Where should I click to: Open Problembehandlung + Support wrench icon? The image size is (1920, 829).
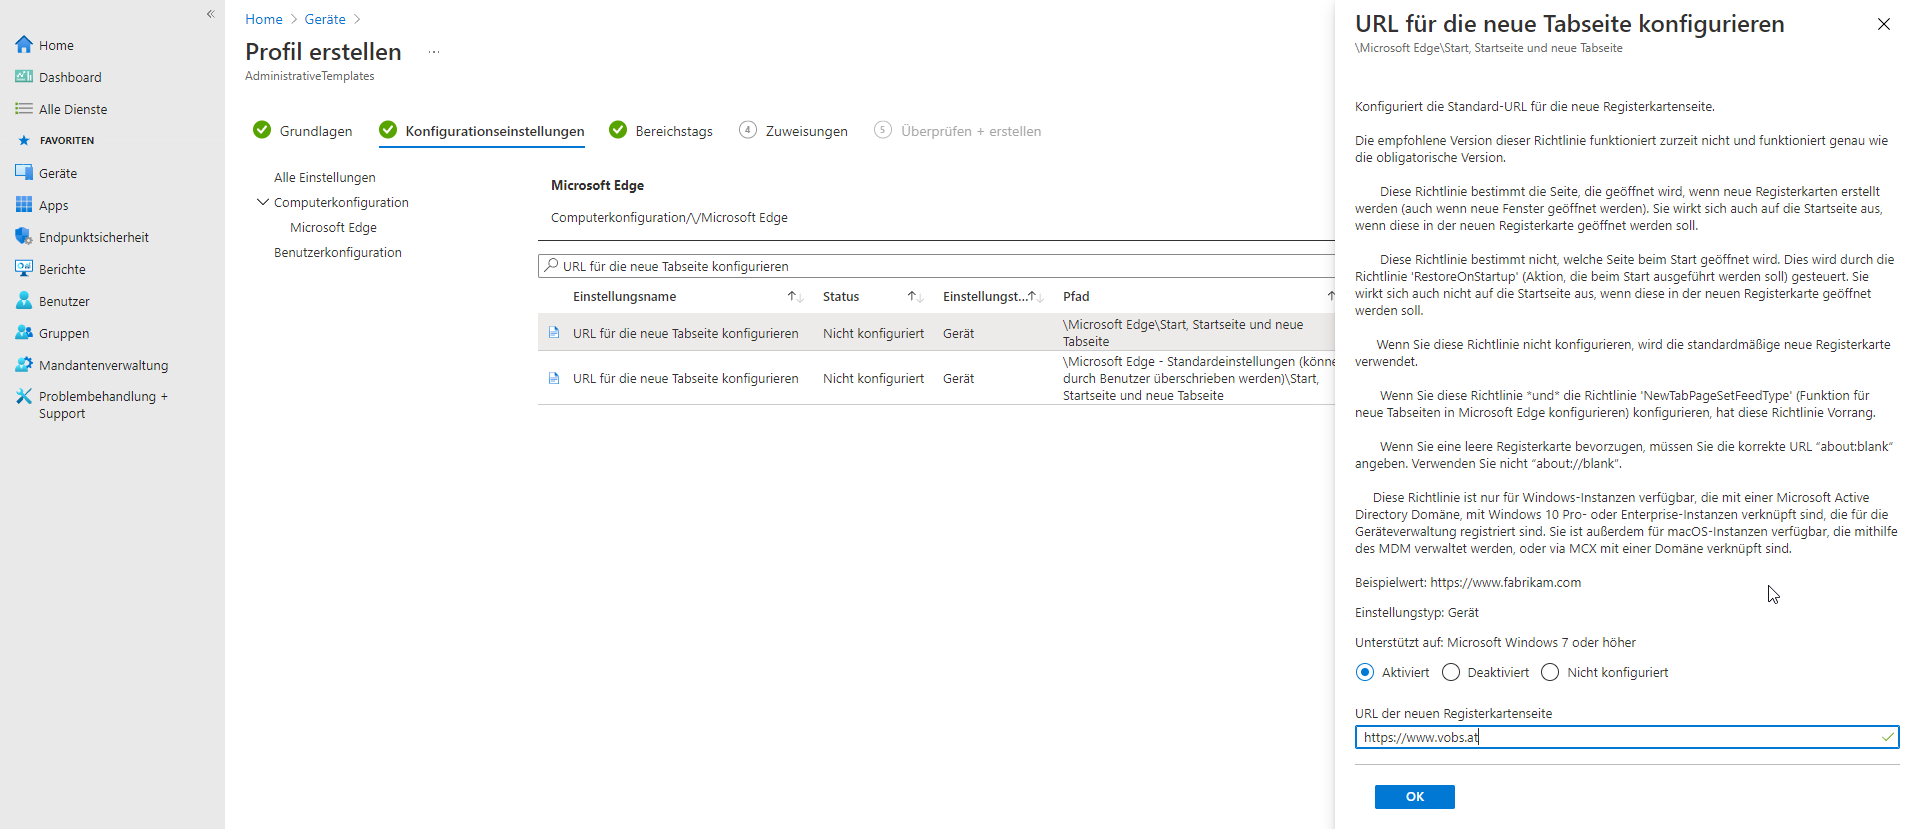(24, 397)
